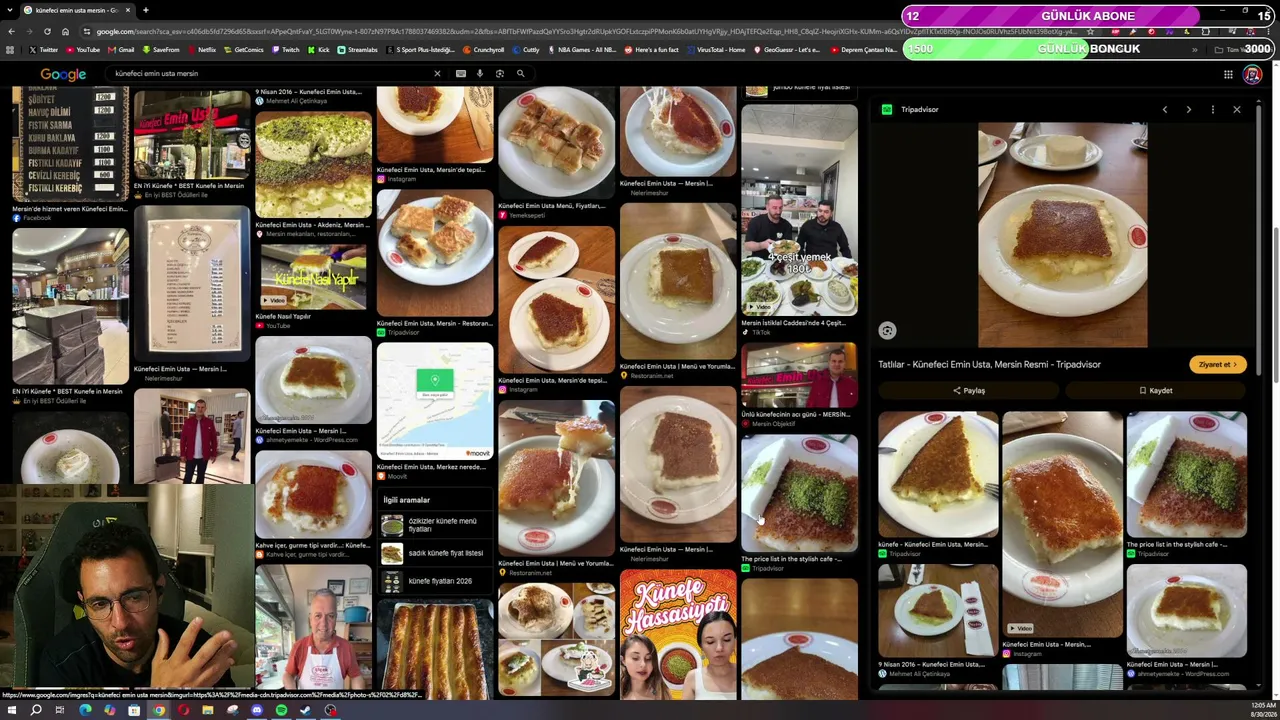1280x720 pixels.
Task: Open the GeoGuessr bookmark
Action: pos(786,50)
